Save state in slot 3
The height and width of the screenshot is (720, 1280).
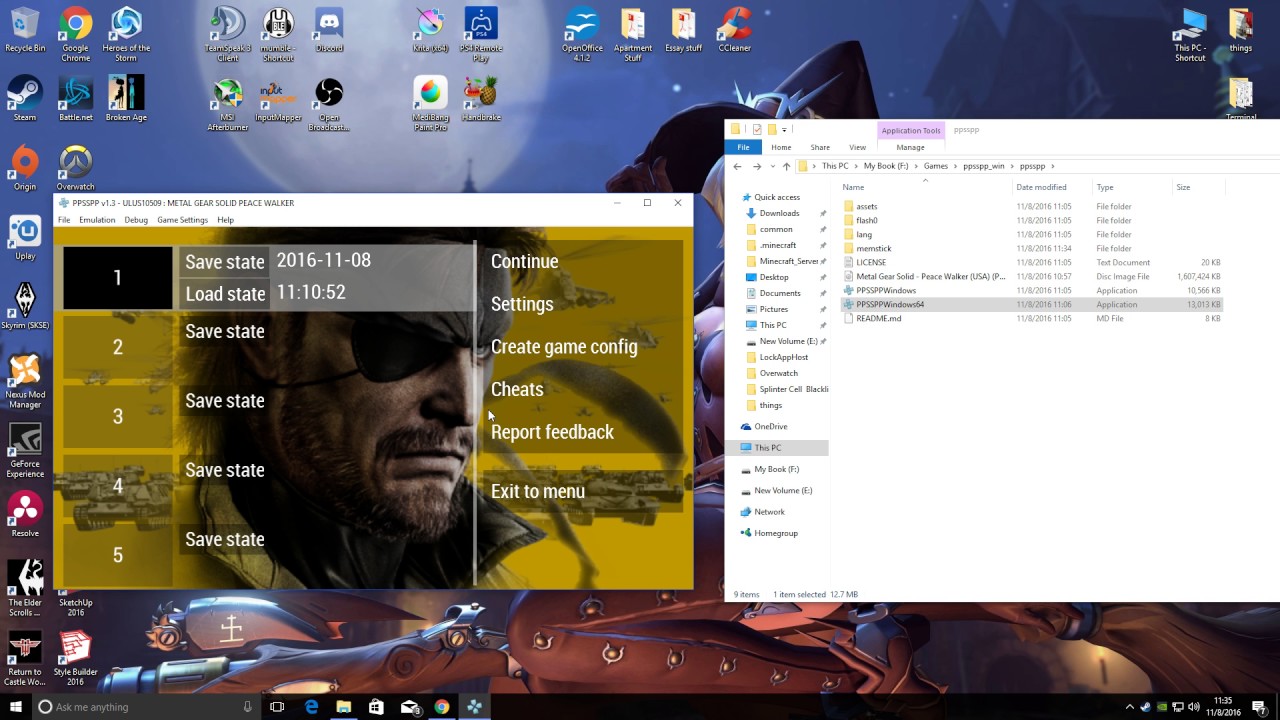coord(224,401)
